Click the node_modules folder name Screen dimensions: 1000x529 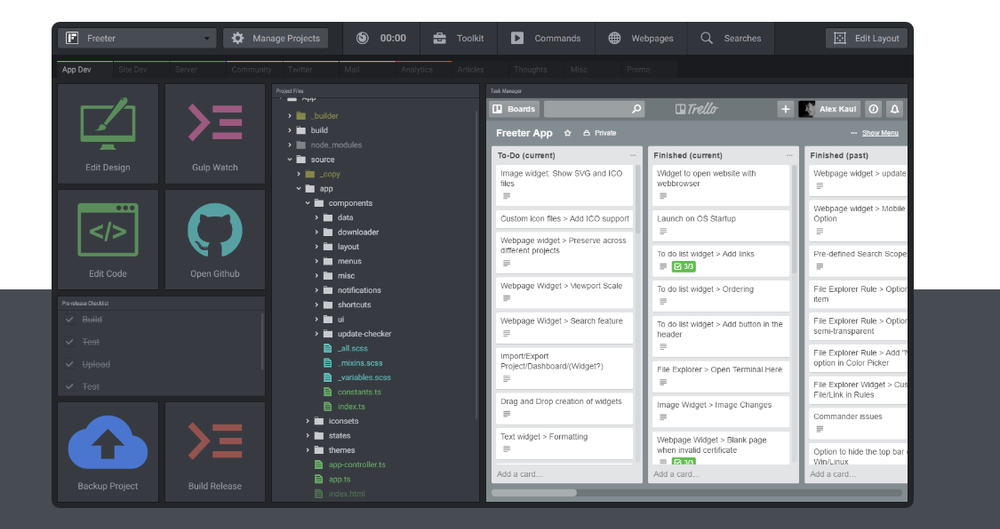336,145
